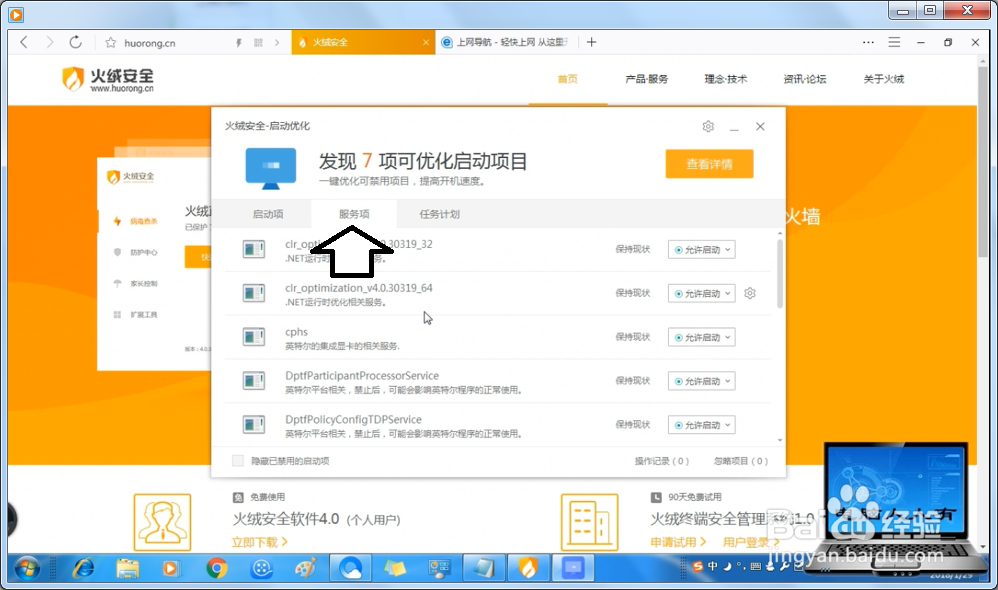Click the service icon of DptfPolicyConfigTDPService

click(x=254, y=425)
